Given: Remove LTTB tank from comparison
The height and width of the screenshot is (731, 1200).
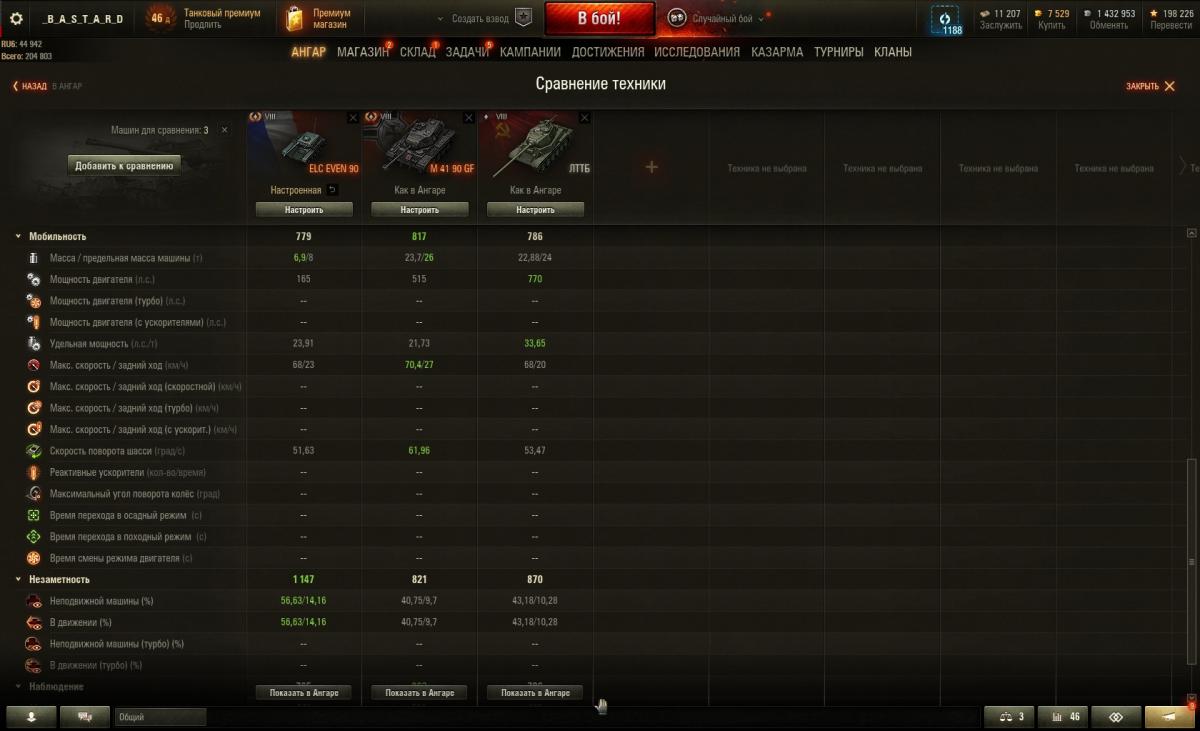Looking at the screenshot, I should click(x=584, y=118).
